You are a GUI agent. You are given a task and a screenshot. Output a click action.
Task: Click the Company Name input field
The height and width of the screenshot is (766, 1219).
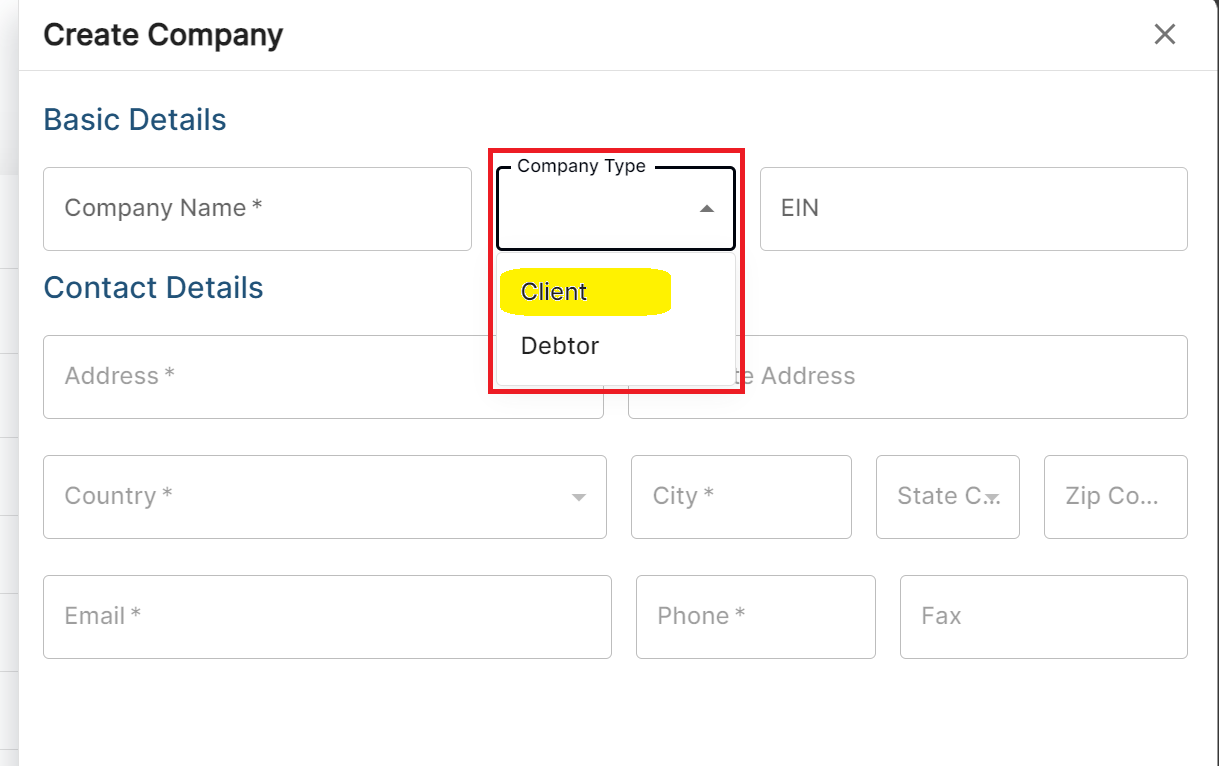point(257,209)
